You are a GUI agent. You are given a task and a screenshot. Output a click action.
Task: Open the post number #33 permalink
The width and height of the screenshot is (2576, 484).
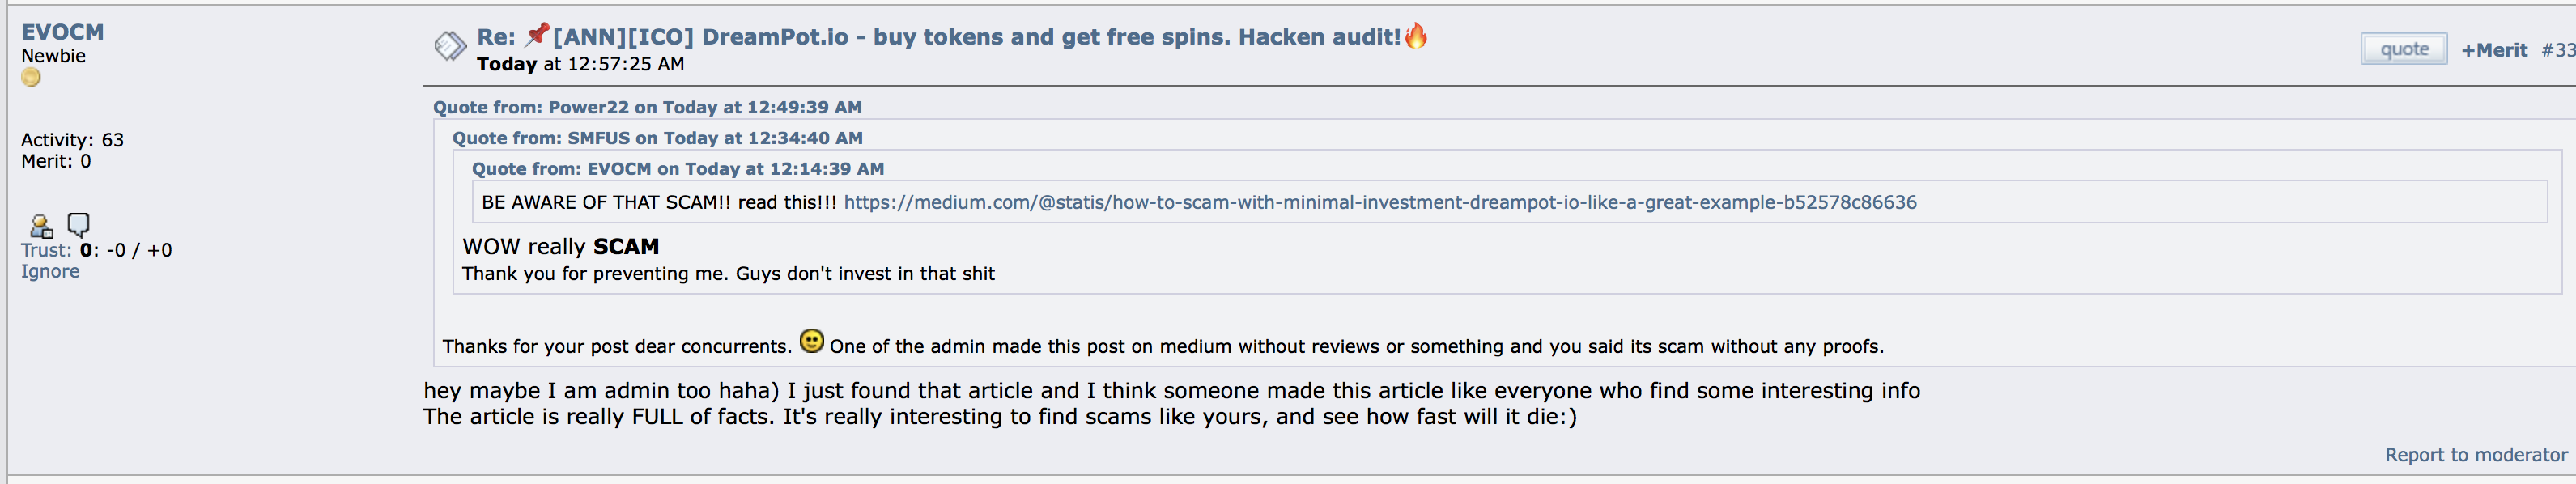pyautogui.click(x=2558, y=50)
